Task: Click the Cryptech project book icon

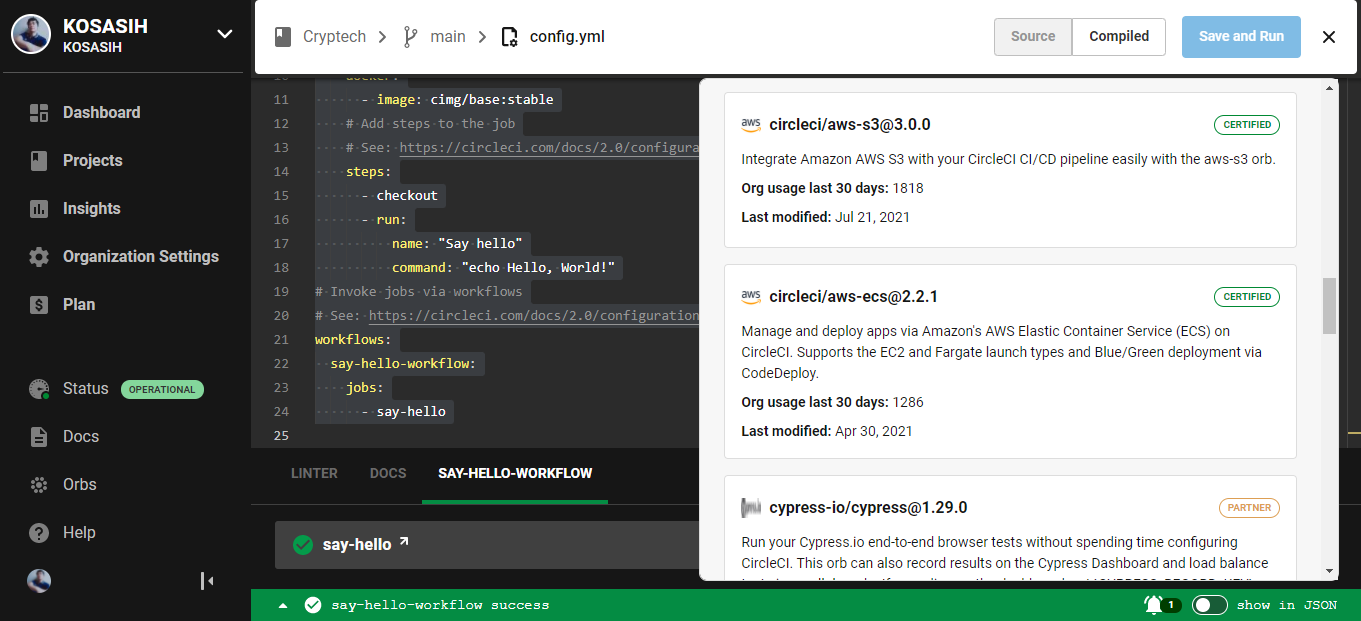Action: [x=283, y=37]
